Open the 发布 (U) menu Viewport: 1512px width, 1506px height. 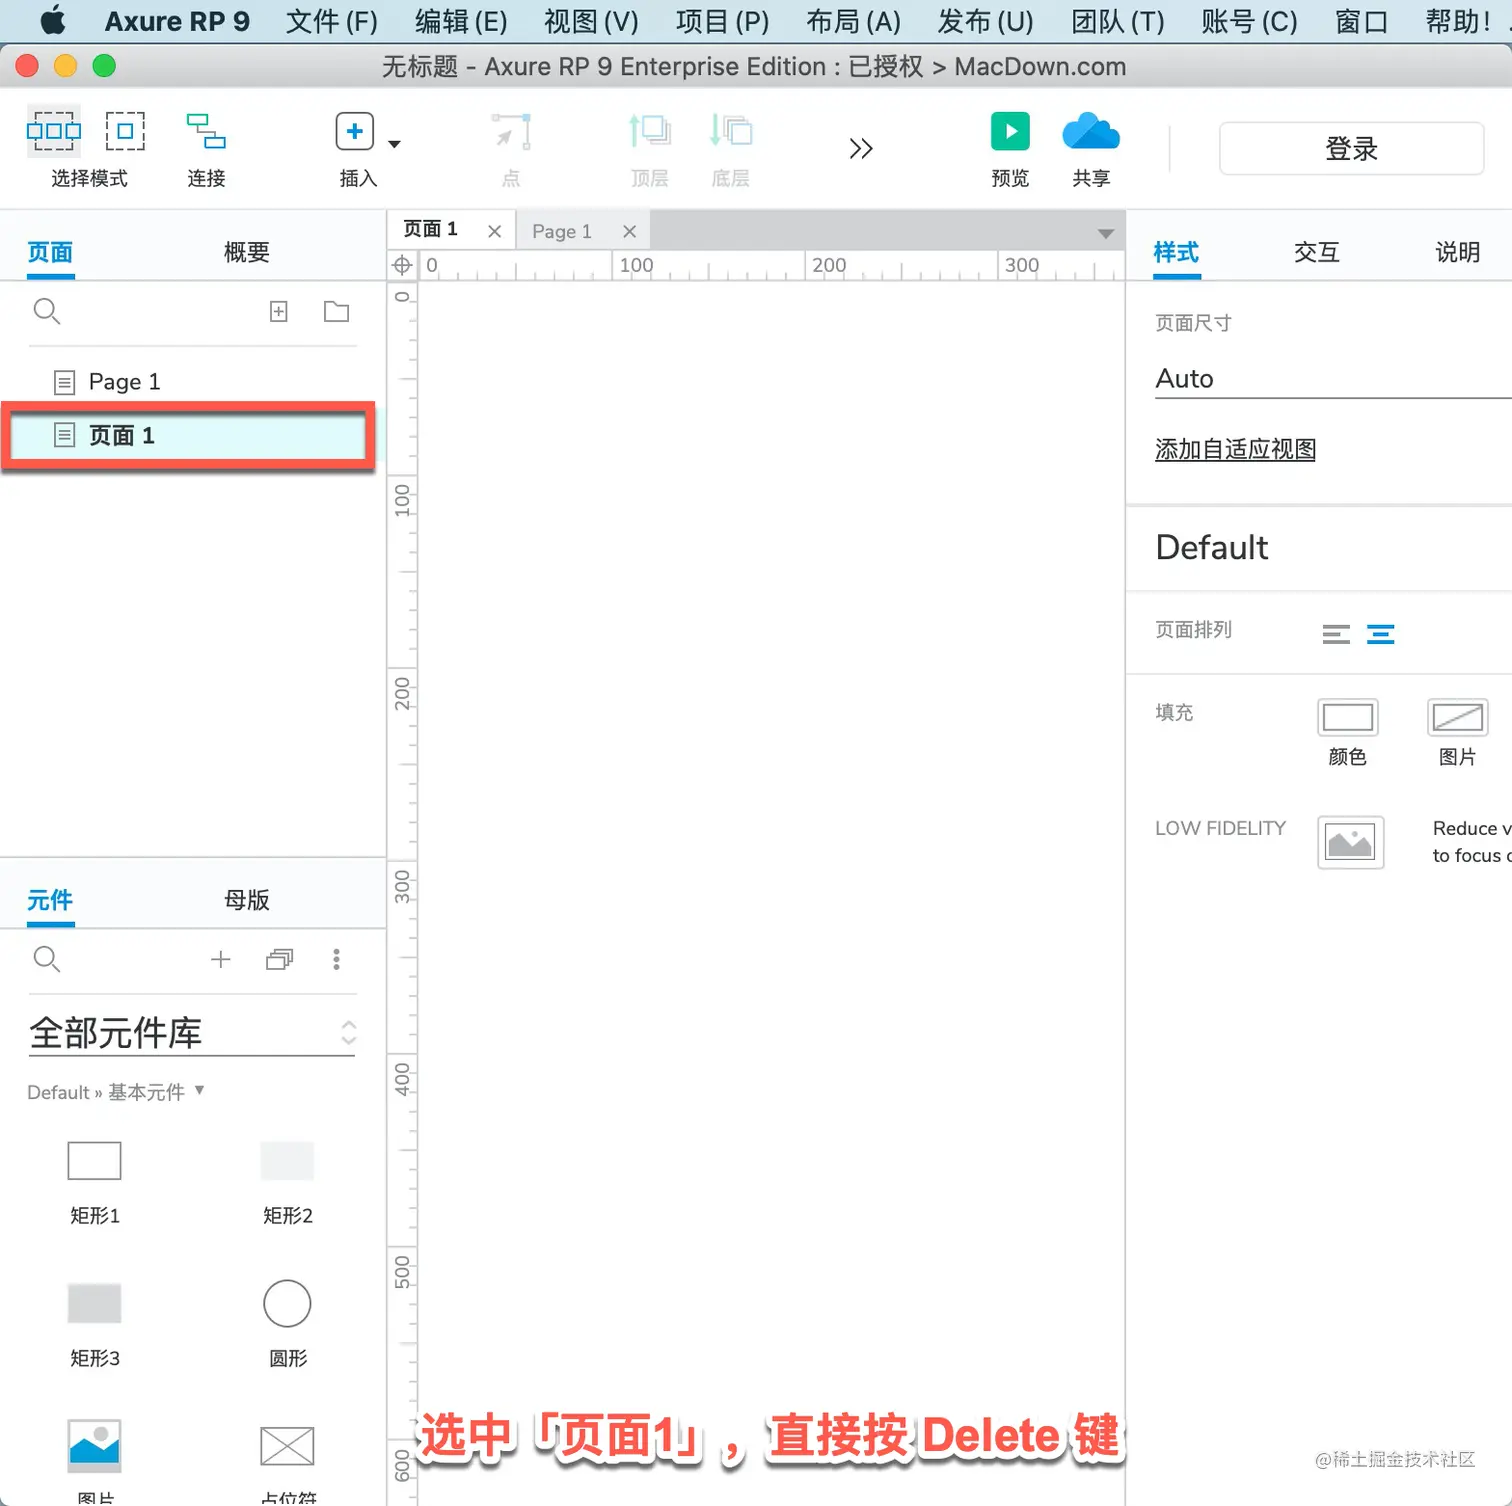pos(985,21)
